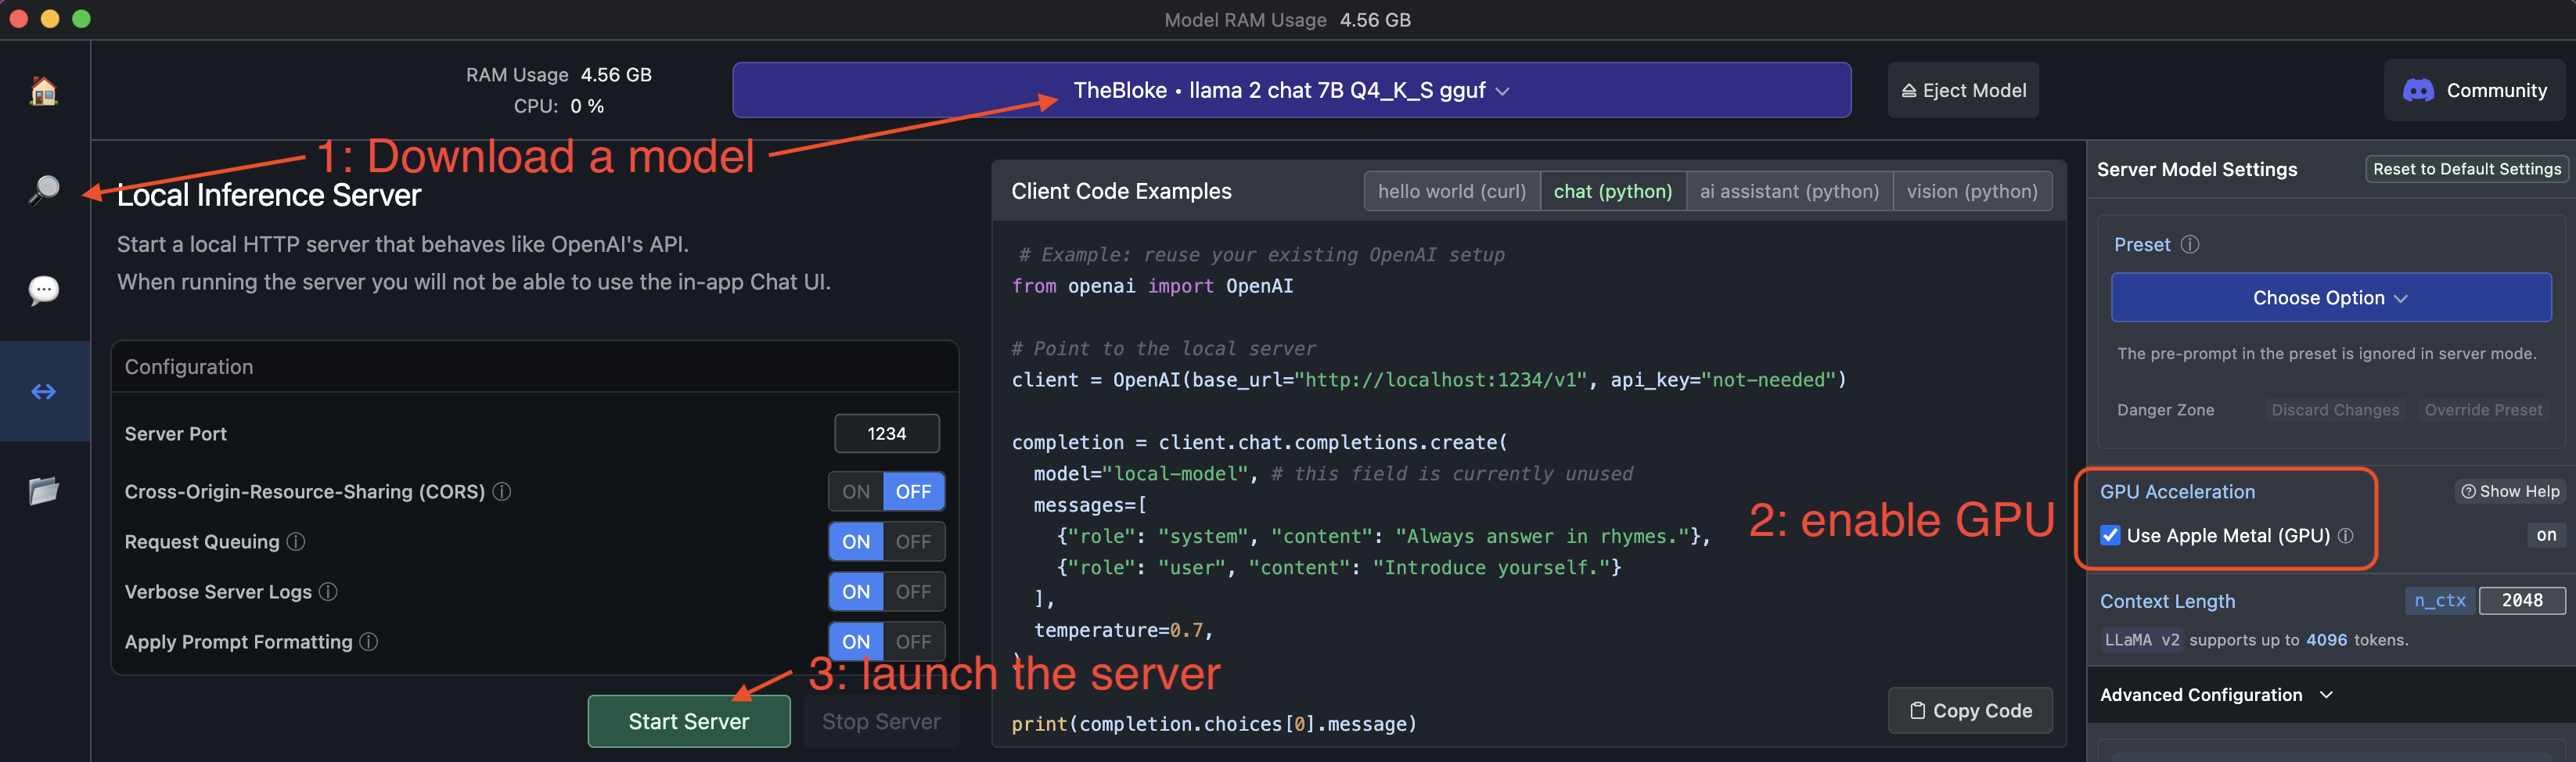Click the macOS yellow minimize button
The height and width of the screenshot is (762, 2576).
pyautogui.click(x=50, y=19)
